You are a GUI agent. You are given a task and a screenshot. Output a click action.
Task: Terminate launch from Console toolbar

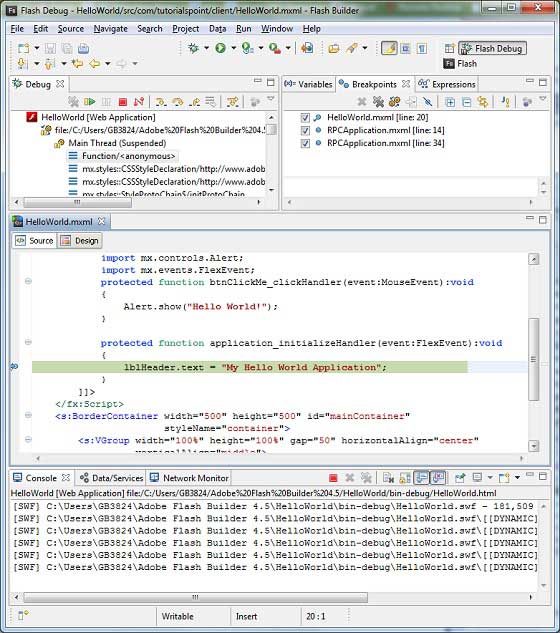(x=333, y=478)
